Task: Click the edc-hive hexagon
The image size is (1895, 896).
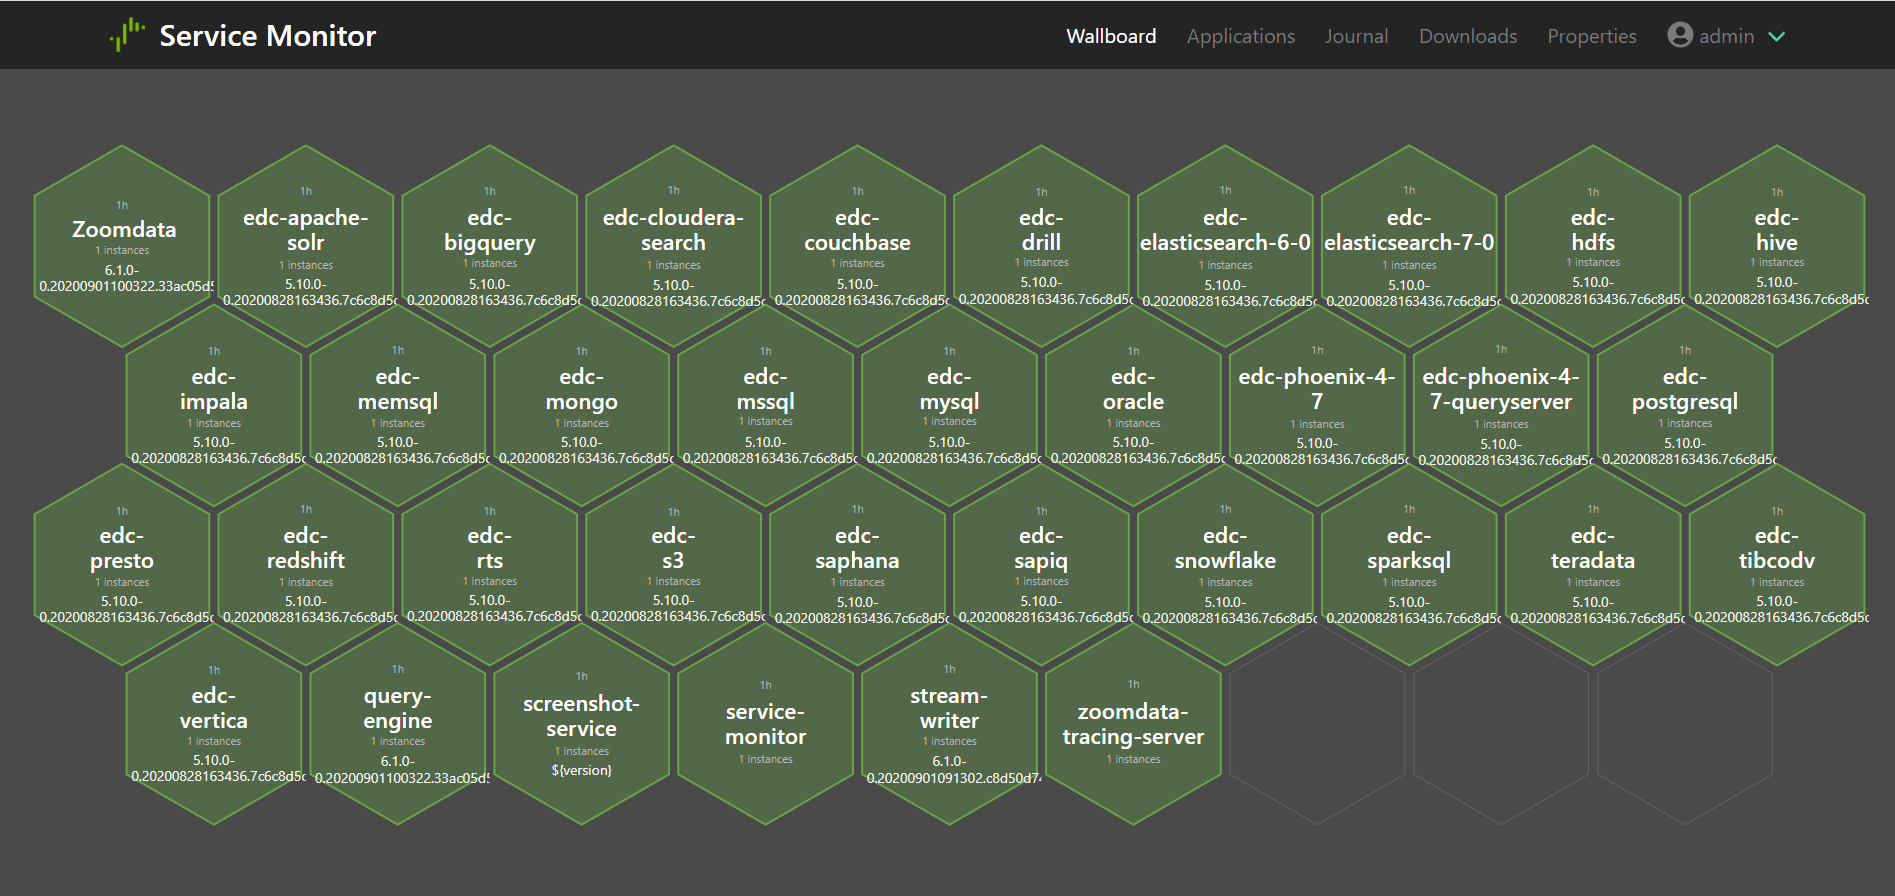Action: click(1778, 246)
